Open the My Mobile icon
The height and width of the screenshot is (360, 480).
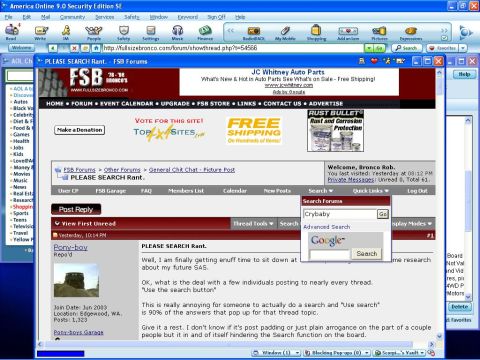(285, 33)
